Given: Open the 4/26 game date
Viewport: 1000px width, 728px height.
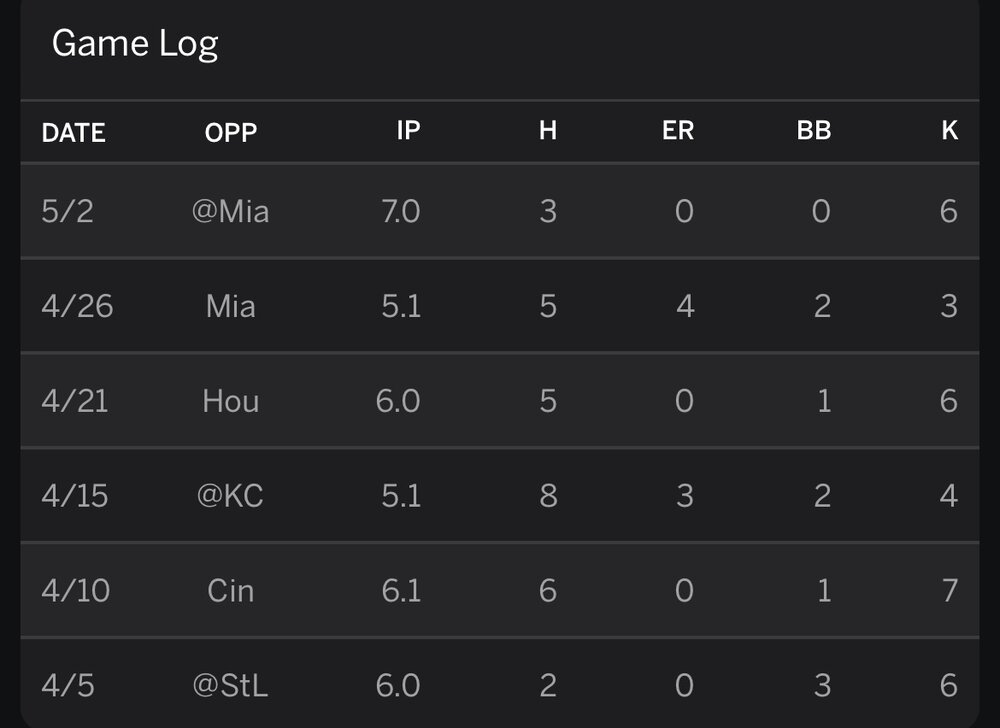Looking at the screenshot, I should [x=78, y=306].
